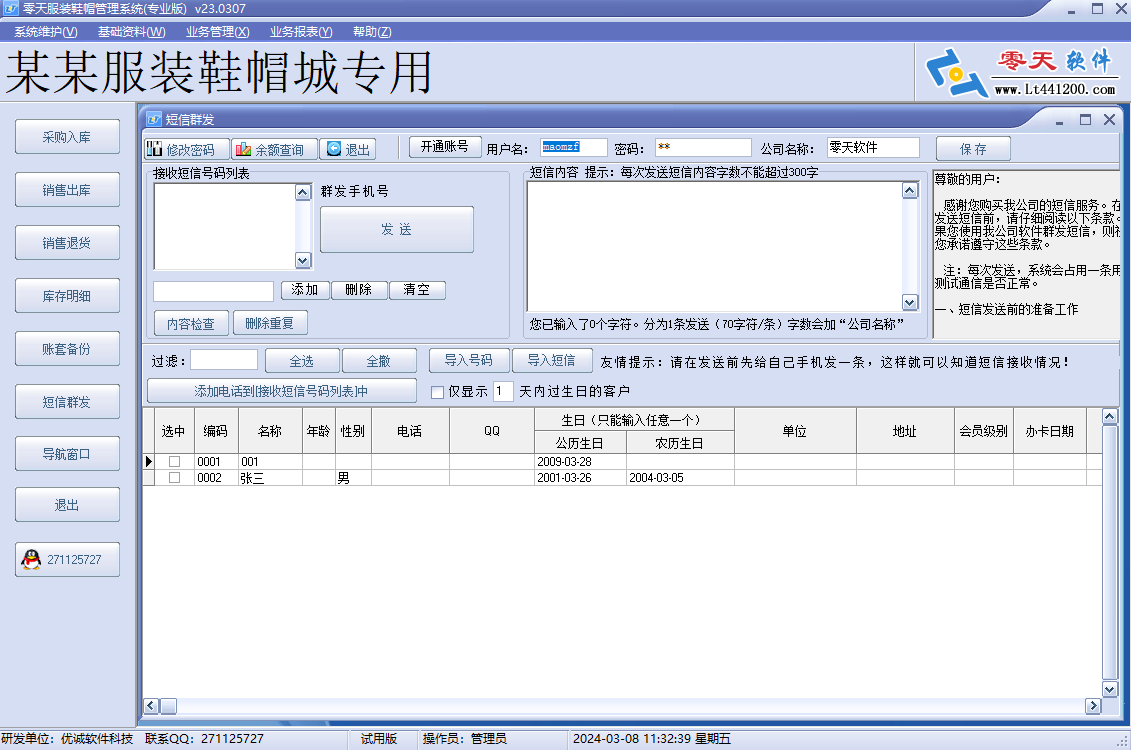Click the 发送 button
Image resolution: width=1131 pixels, height=750 pixels.
click(397, 229)
